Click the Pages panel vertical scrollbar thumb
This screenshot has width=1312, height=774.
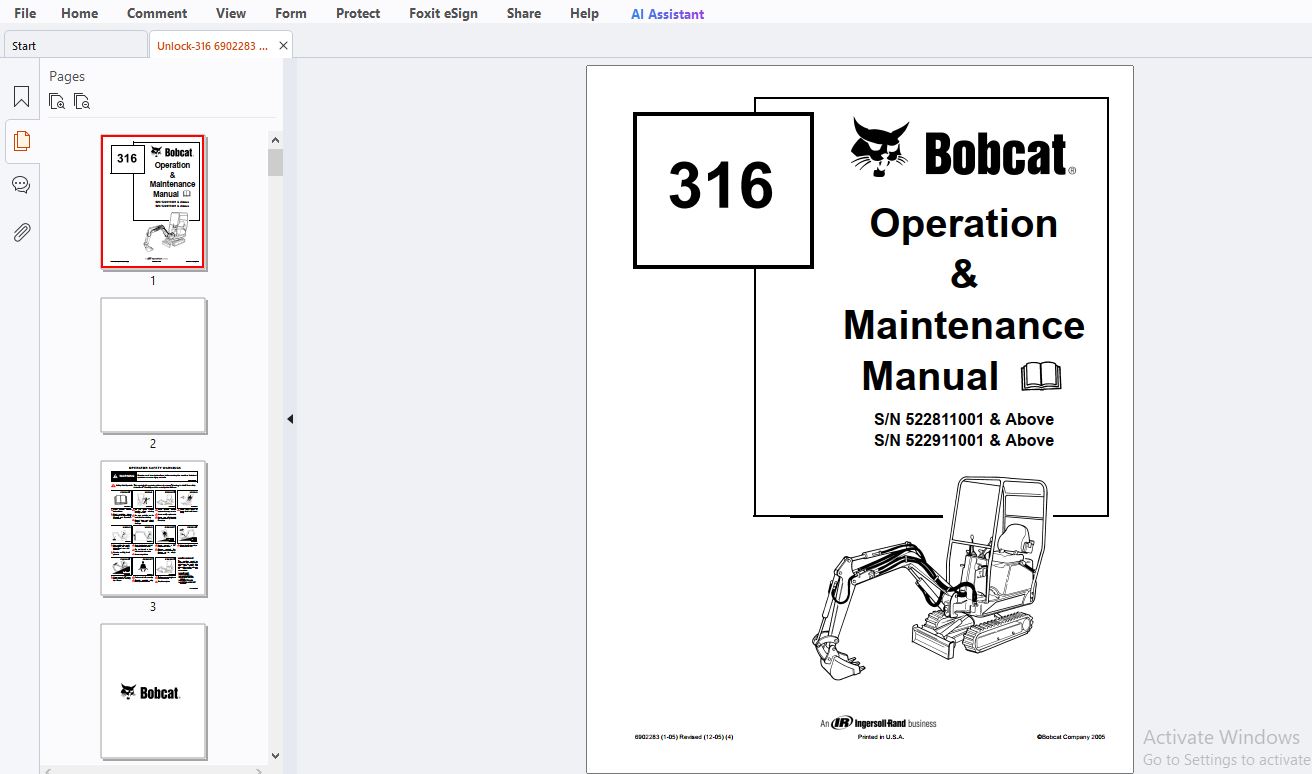point(275,162)
